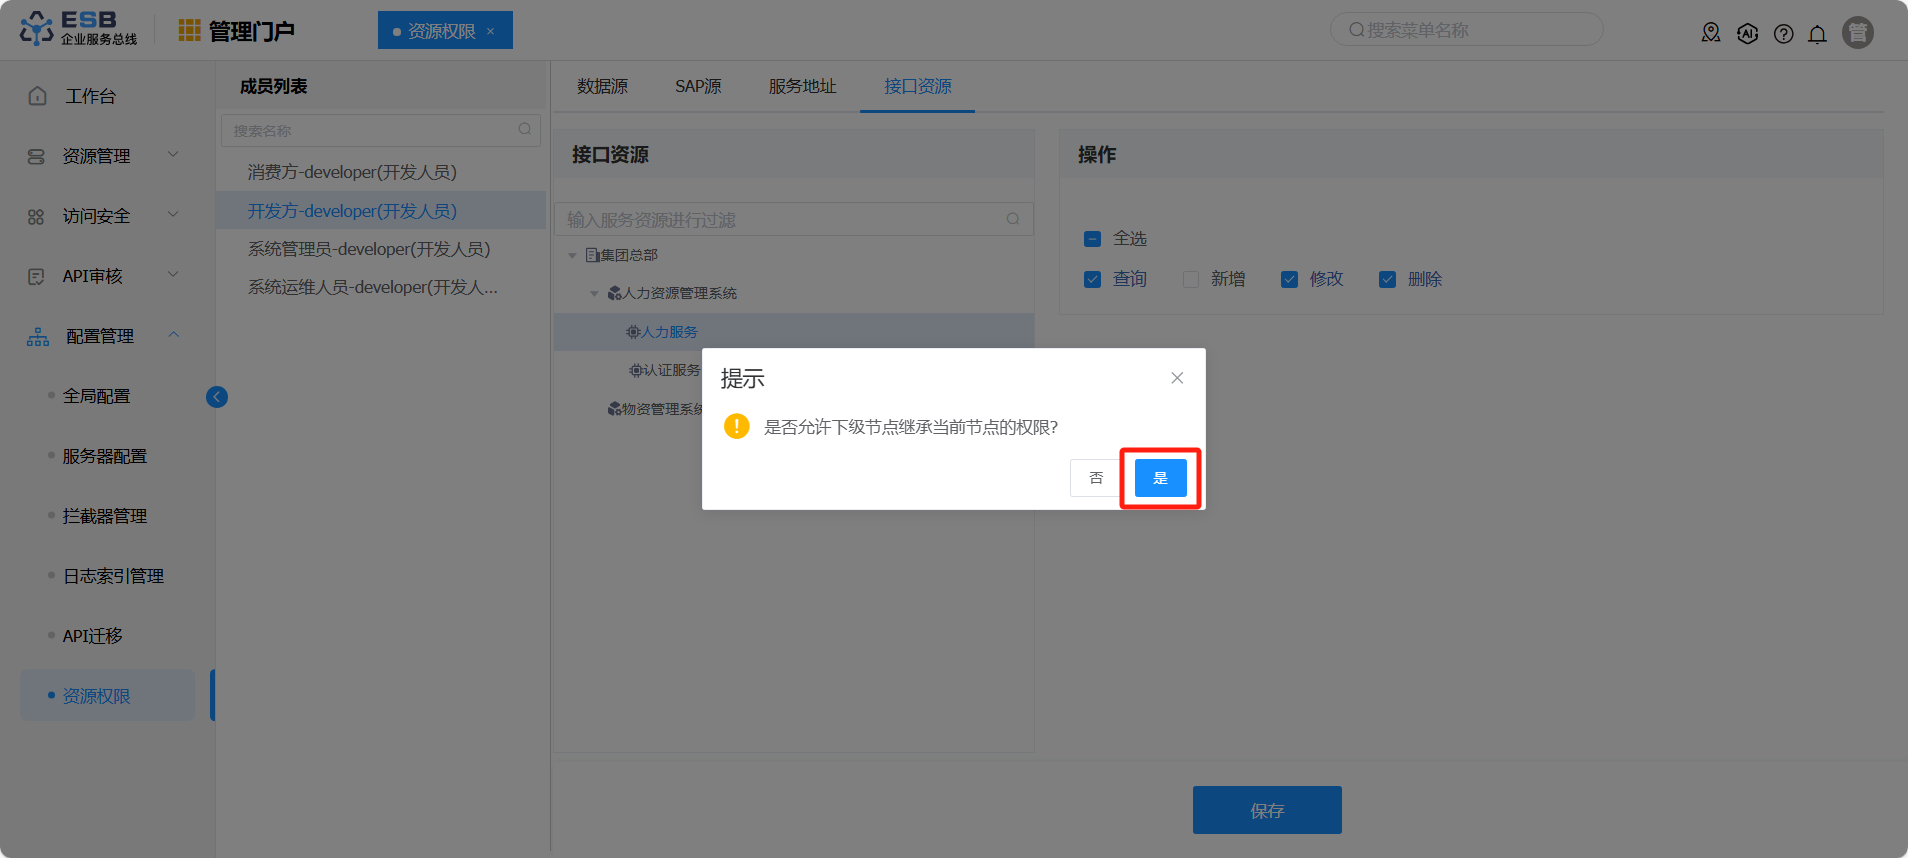This screenshot has height=858, width=1908.
Task: Click the search icon in member list
Action: [524, 130]
